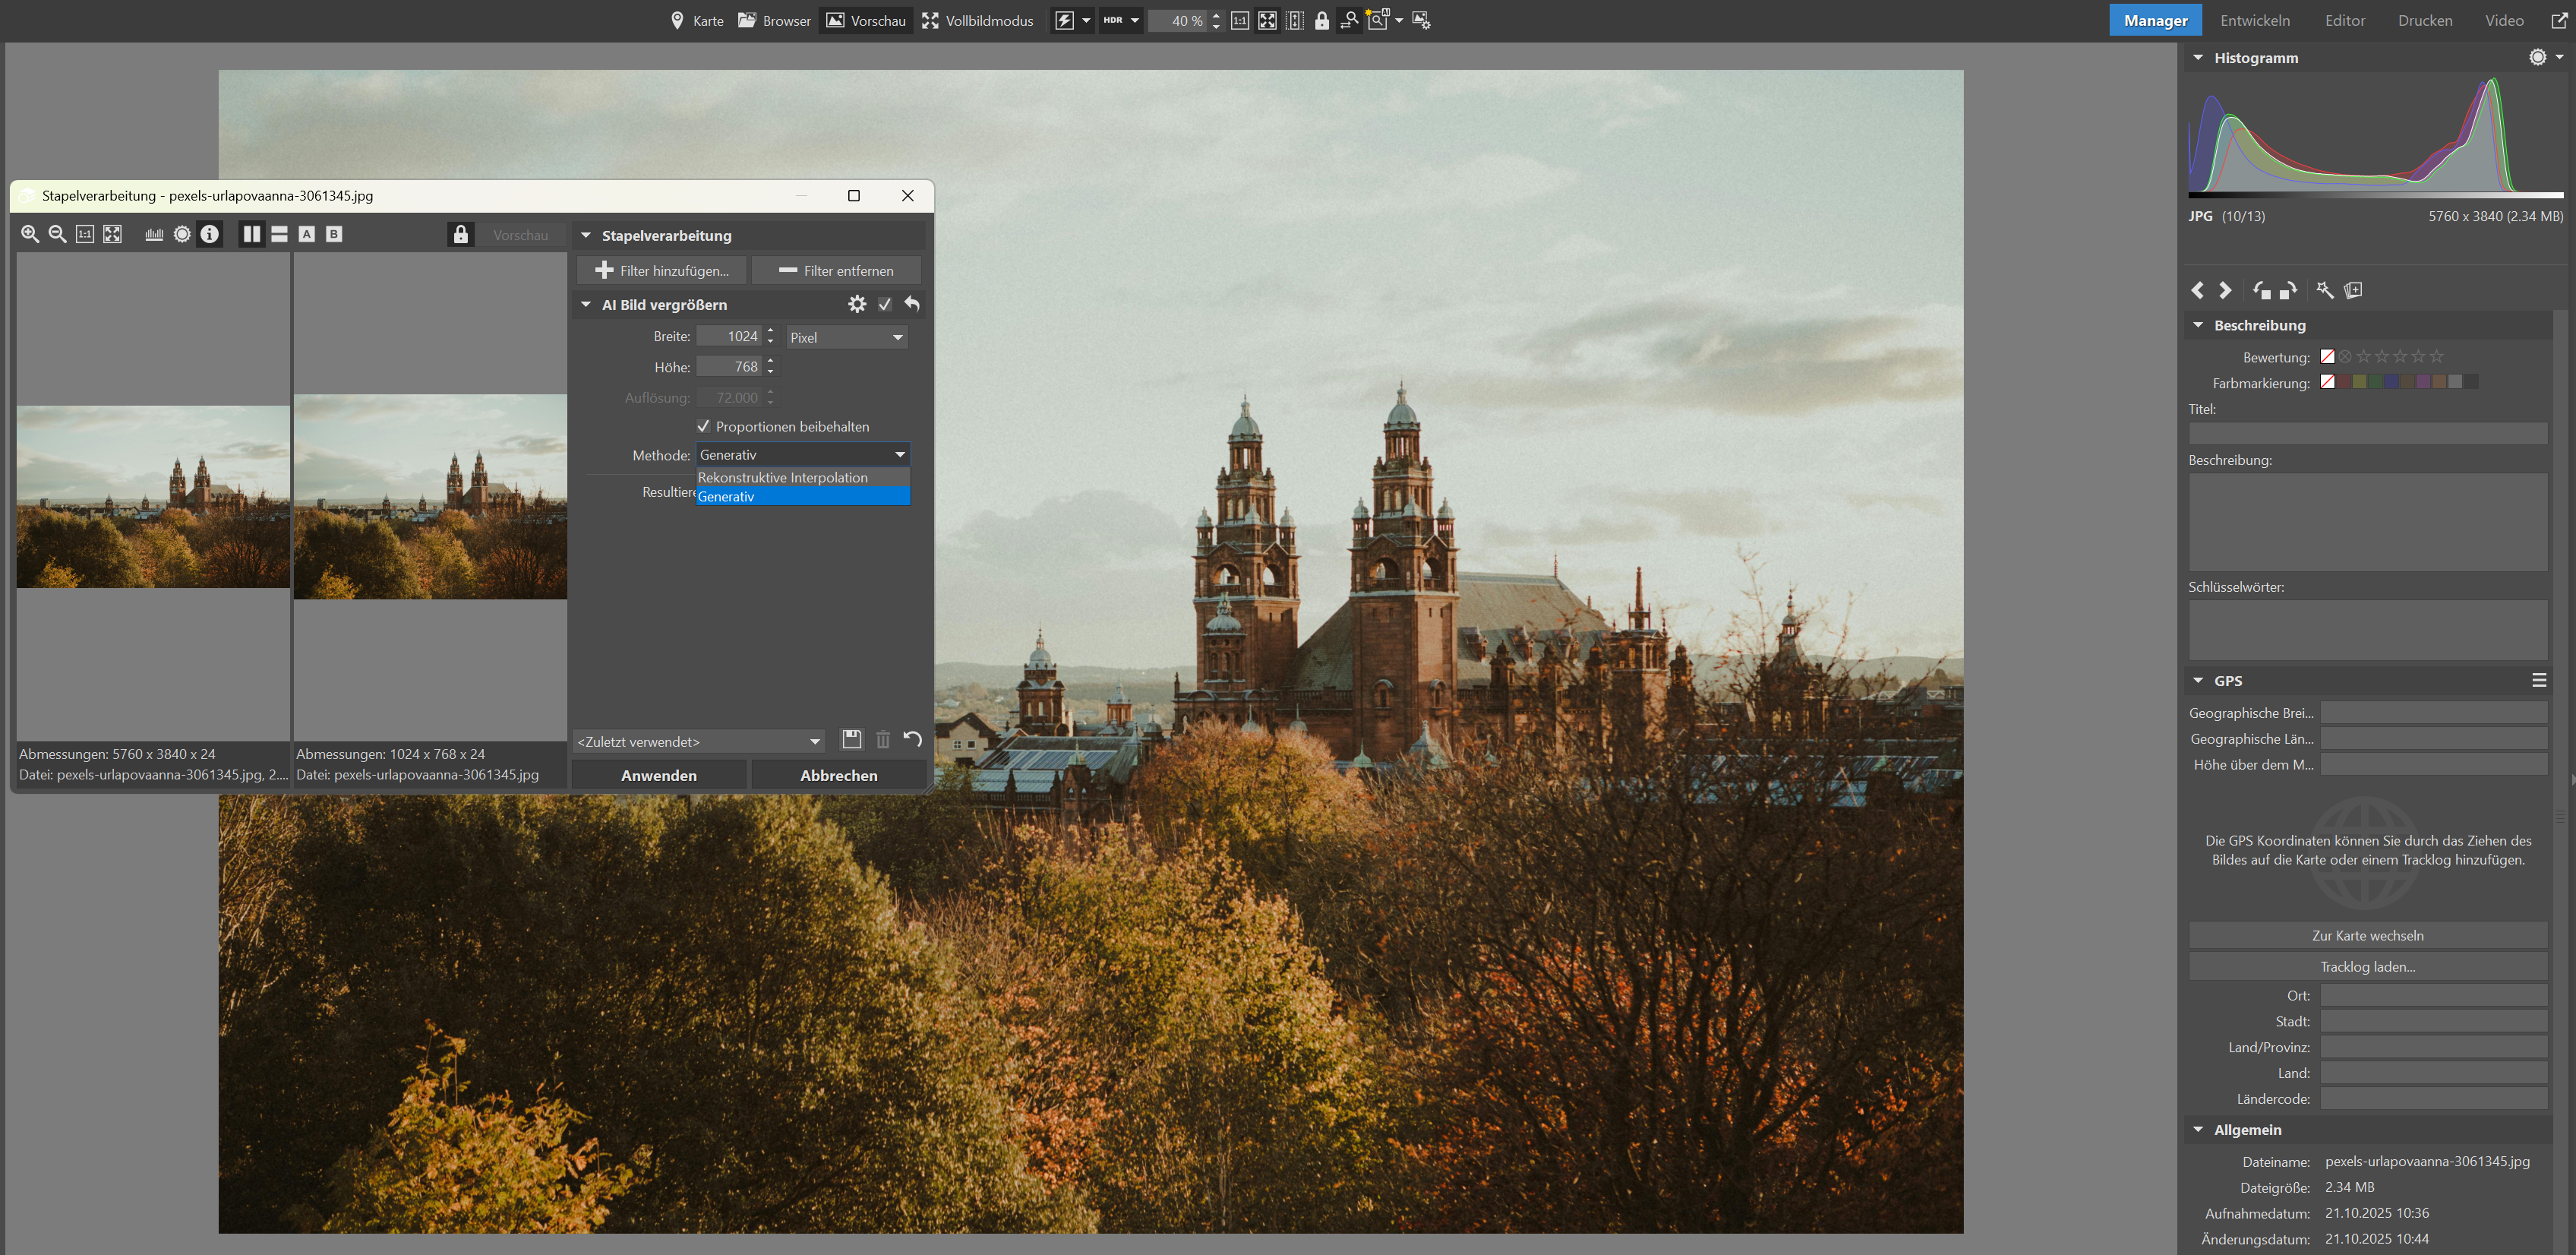Toggle the preview lock icon in the dialog
Viewport: 2576px width, 1255px height.
[x=460, y=234]
